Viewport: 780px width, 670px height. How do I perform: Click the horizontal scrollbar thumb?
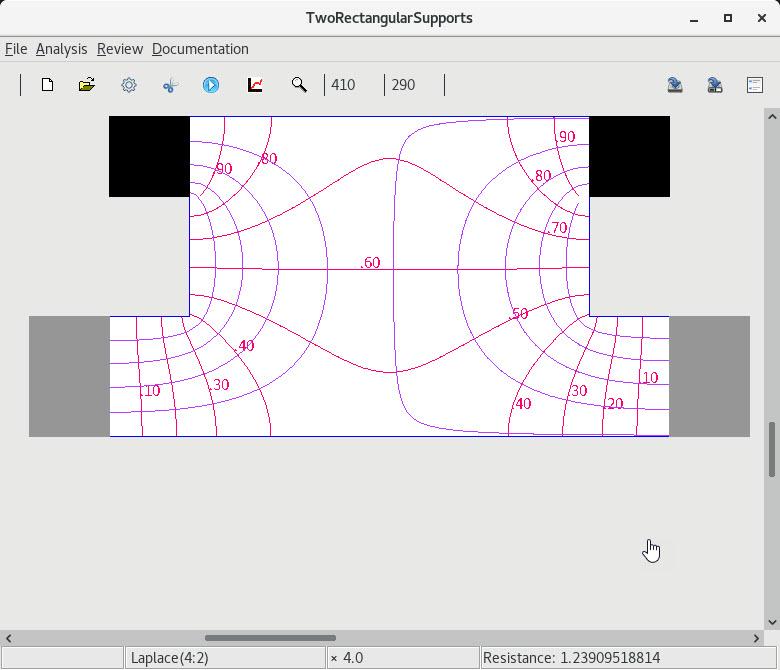270,637
